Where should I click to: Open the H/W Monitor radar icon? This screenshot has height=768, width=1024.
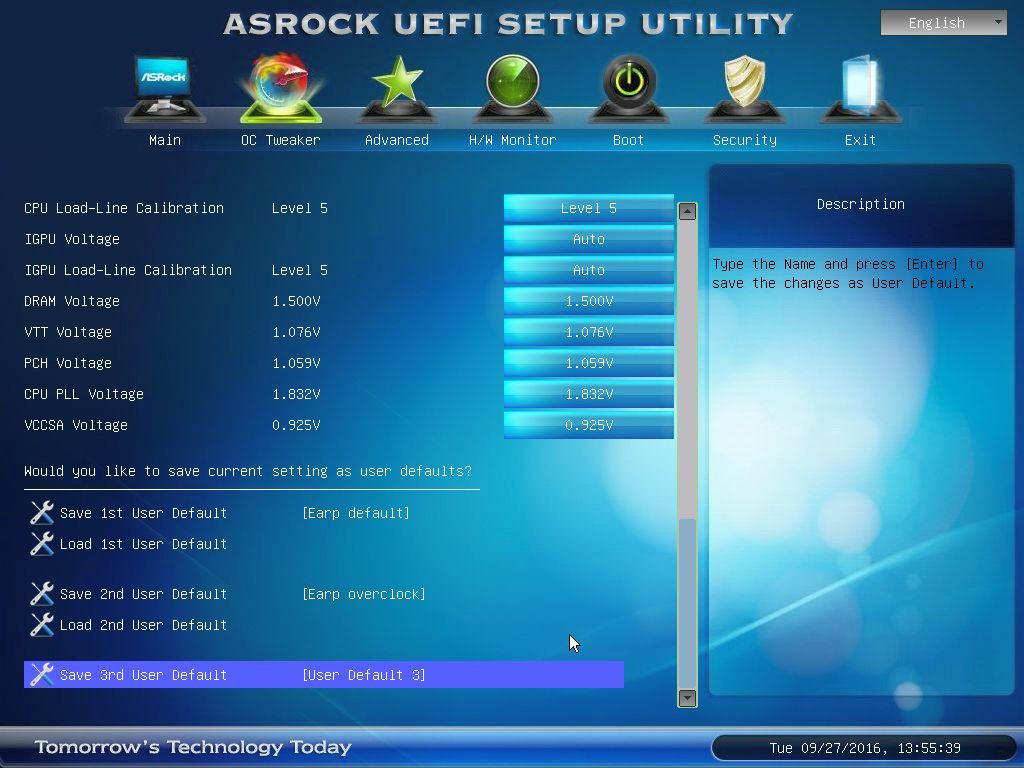tap(513, 89)
